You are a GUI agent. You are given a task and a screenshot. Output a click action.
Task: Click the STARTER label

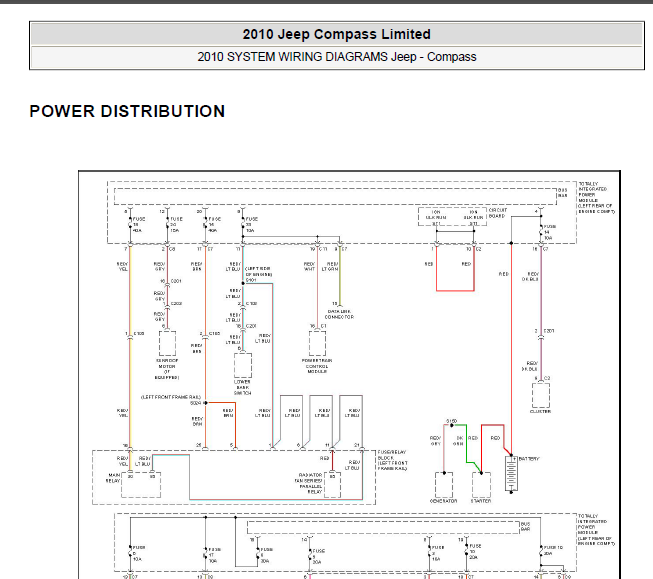click(x=481, y=501)
